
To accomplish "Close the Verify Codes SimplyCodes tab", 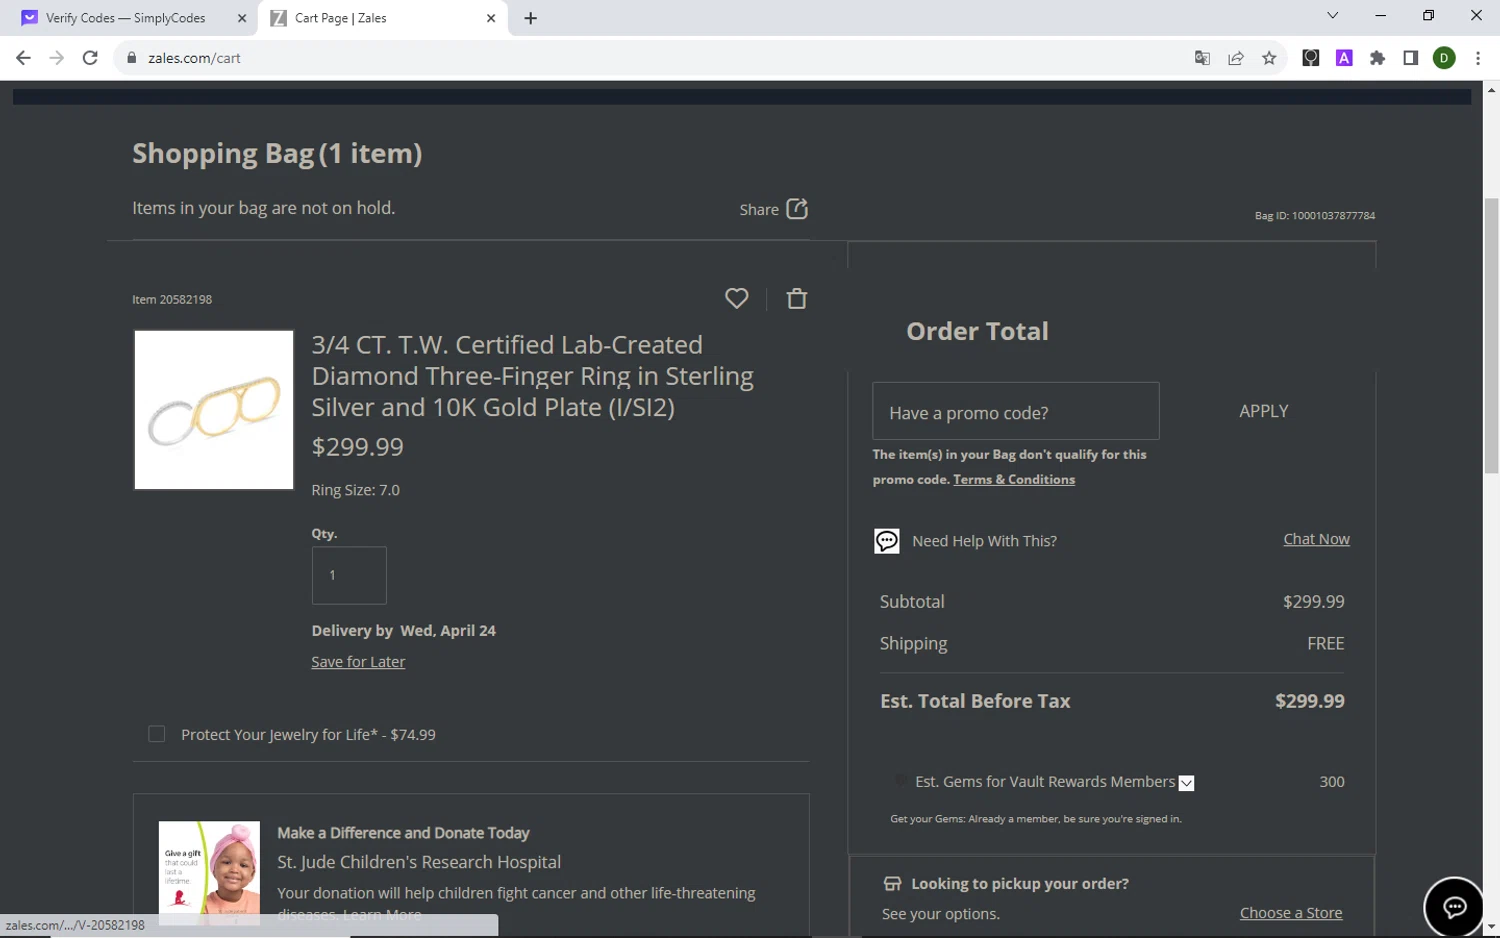I will (x=242, y=18).
